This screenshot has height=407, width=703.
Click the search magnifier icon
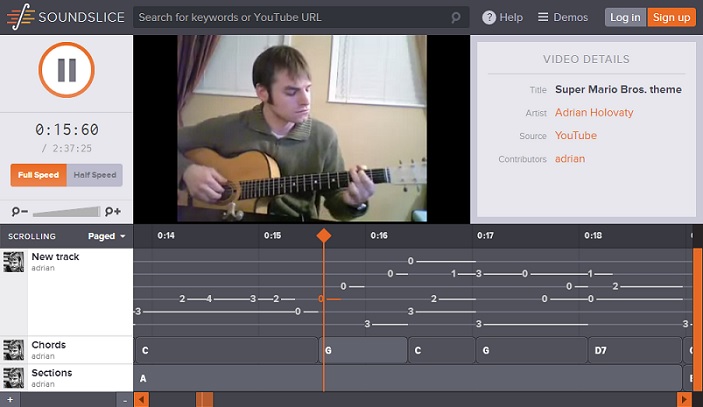(456, 17)
